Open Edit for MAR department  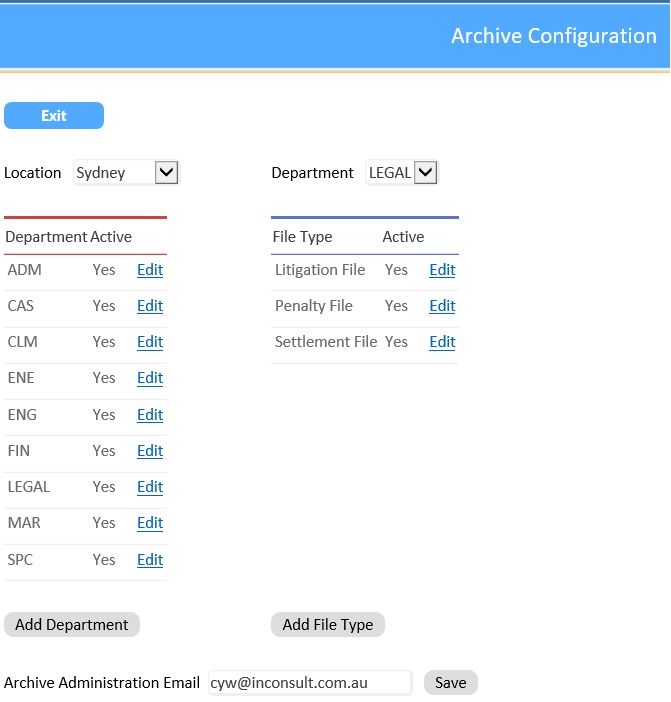pos(150,523)
